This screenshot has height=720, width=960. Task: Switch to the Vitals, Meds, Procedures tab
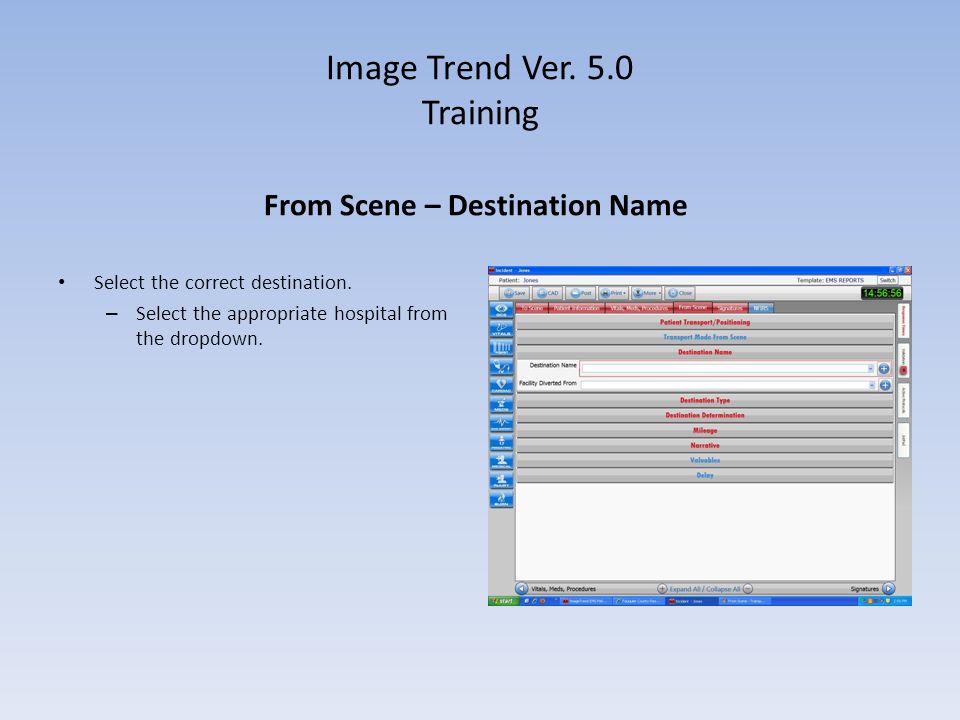point(639,308)
